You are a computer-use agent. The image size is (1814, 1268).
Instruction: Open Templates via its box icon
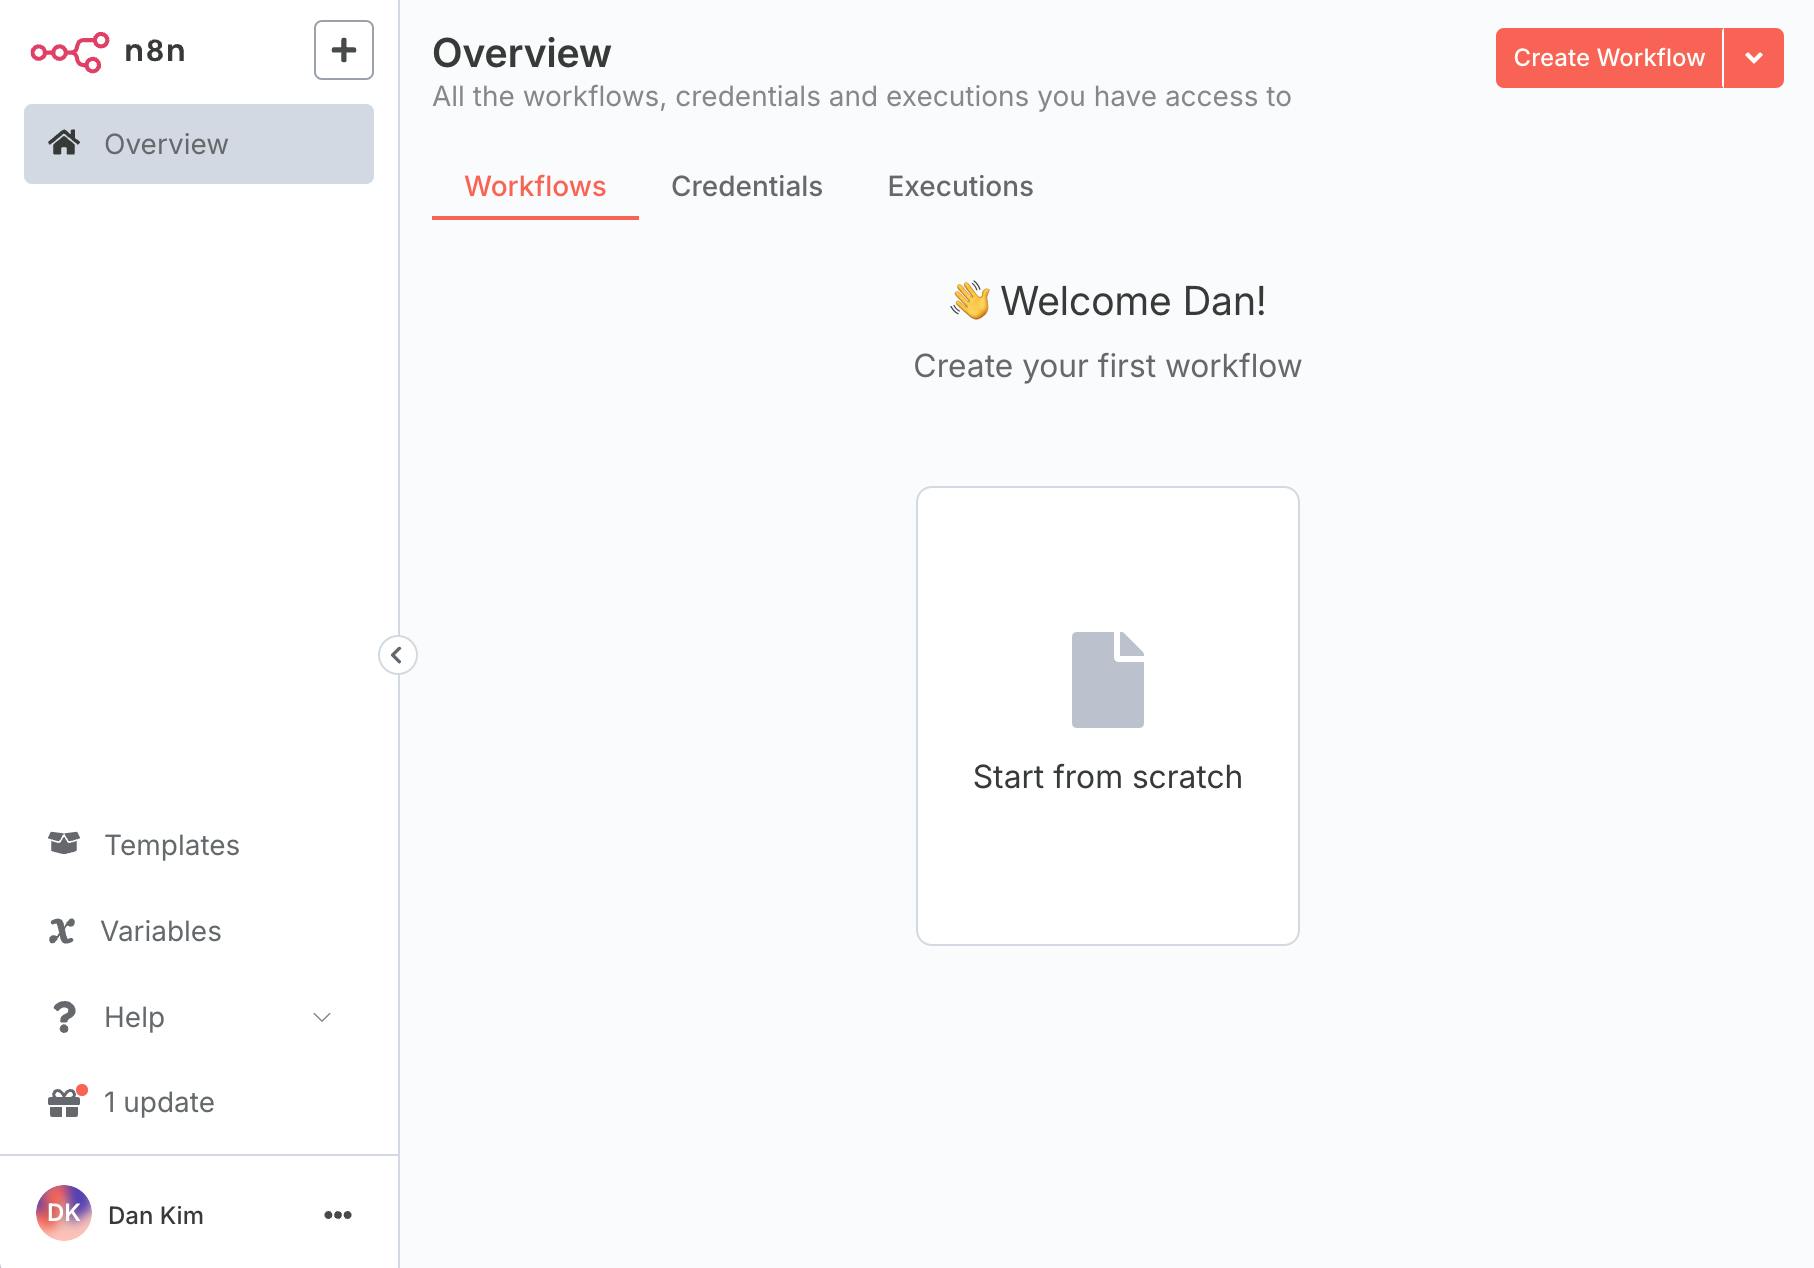(64, 844)
